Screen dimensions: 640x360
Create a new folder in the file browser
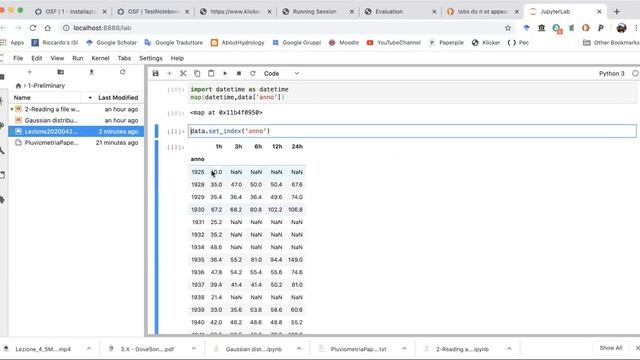[x=60, y=72]
